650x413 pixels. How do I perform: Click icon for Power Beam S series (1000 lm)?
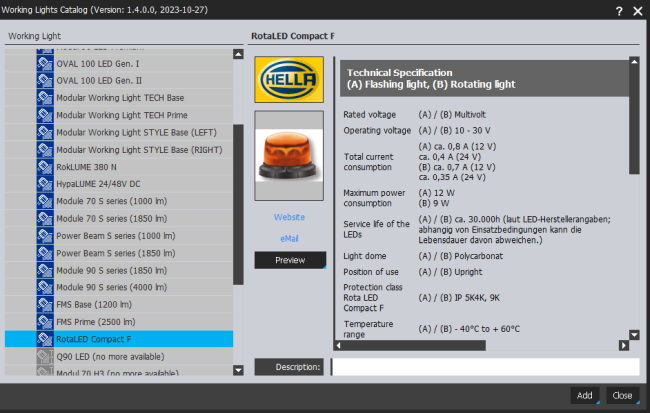45,236
